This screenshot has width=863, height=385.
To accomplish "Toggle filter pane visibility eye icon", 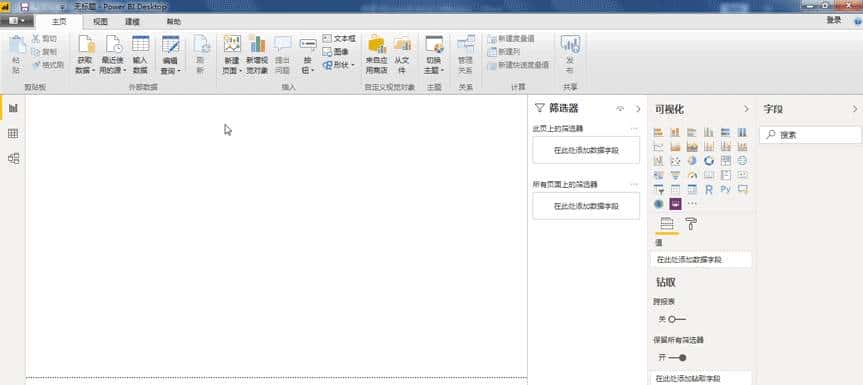I will point(620,109).
